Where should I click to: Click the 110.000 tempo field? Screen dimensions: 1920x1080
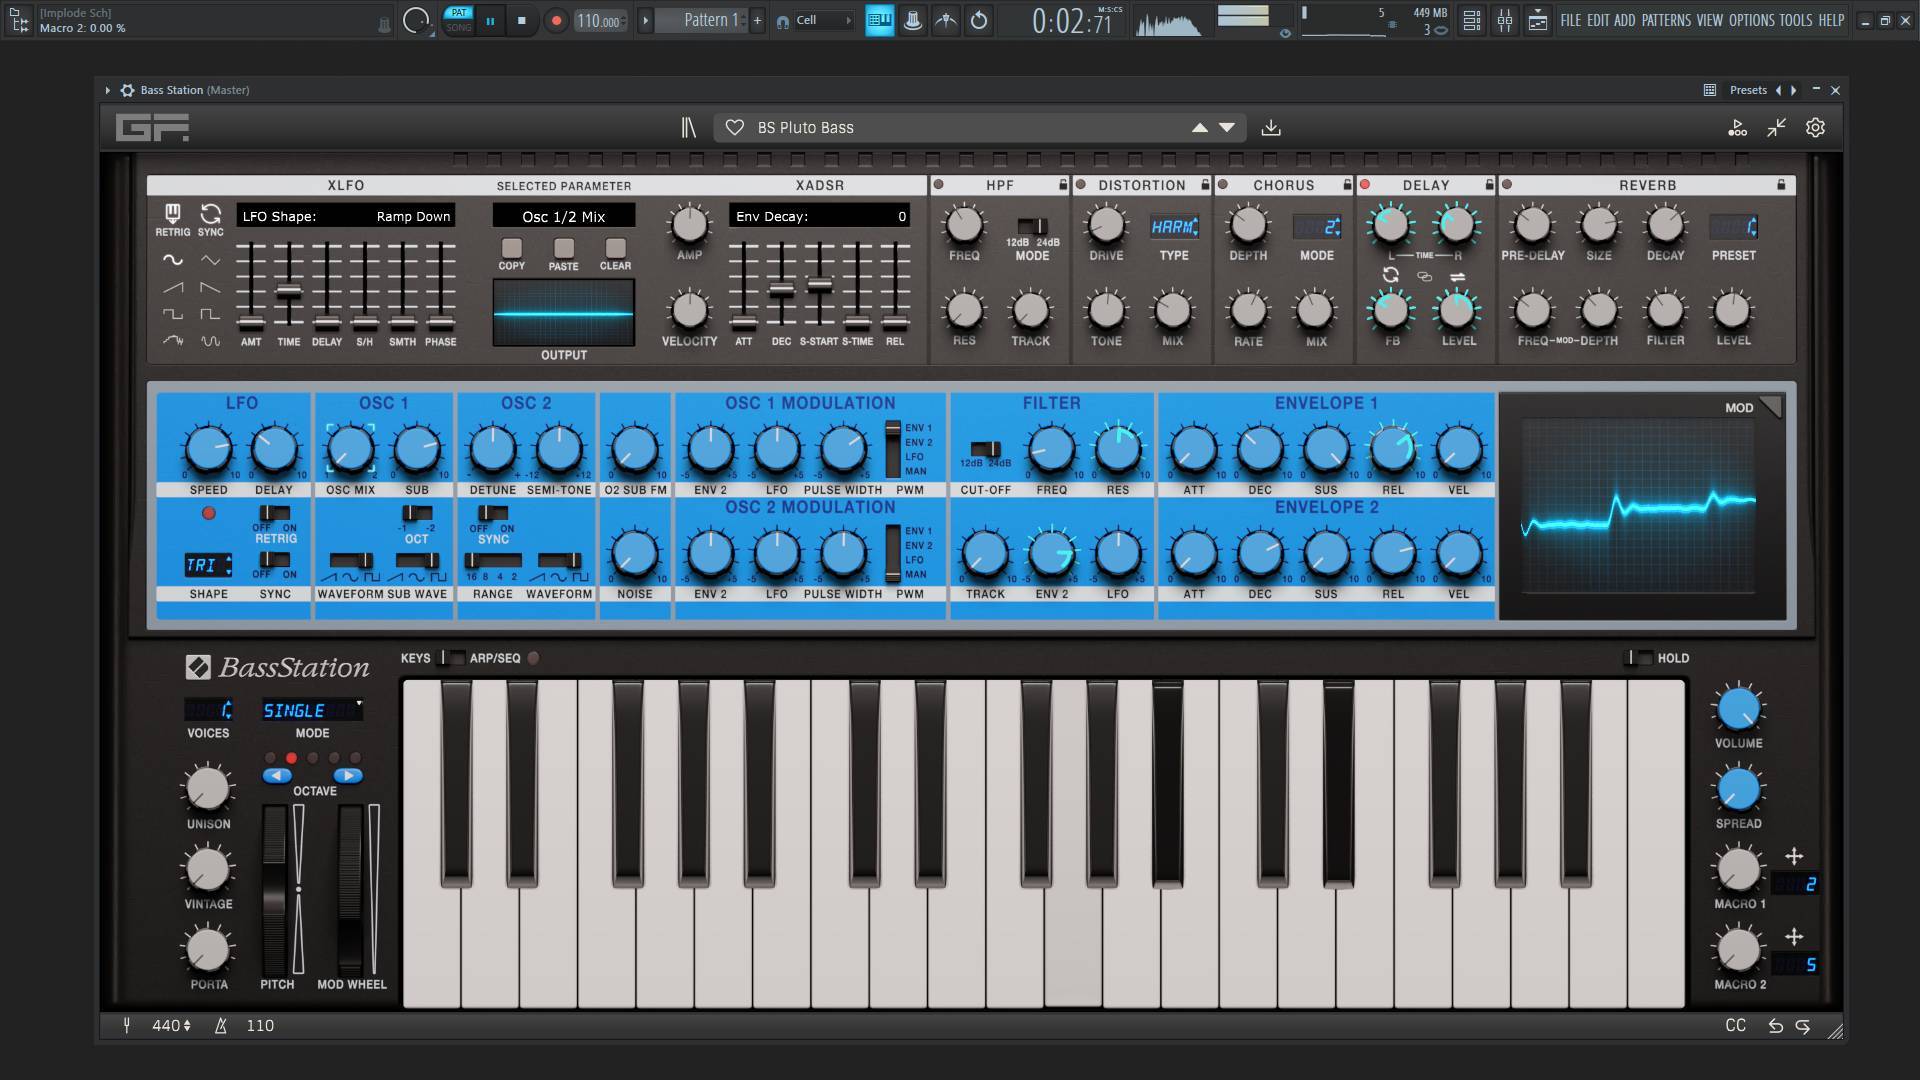click(x=600, y=20)
